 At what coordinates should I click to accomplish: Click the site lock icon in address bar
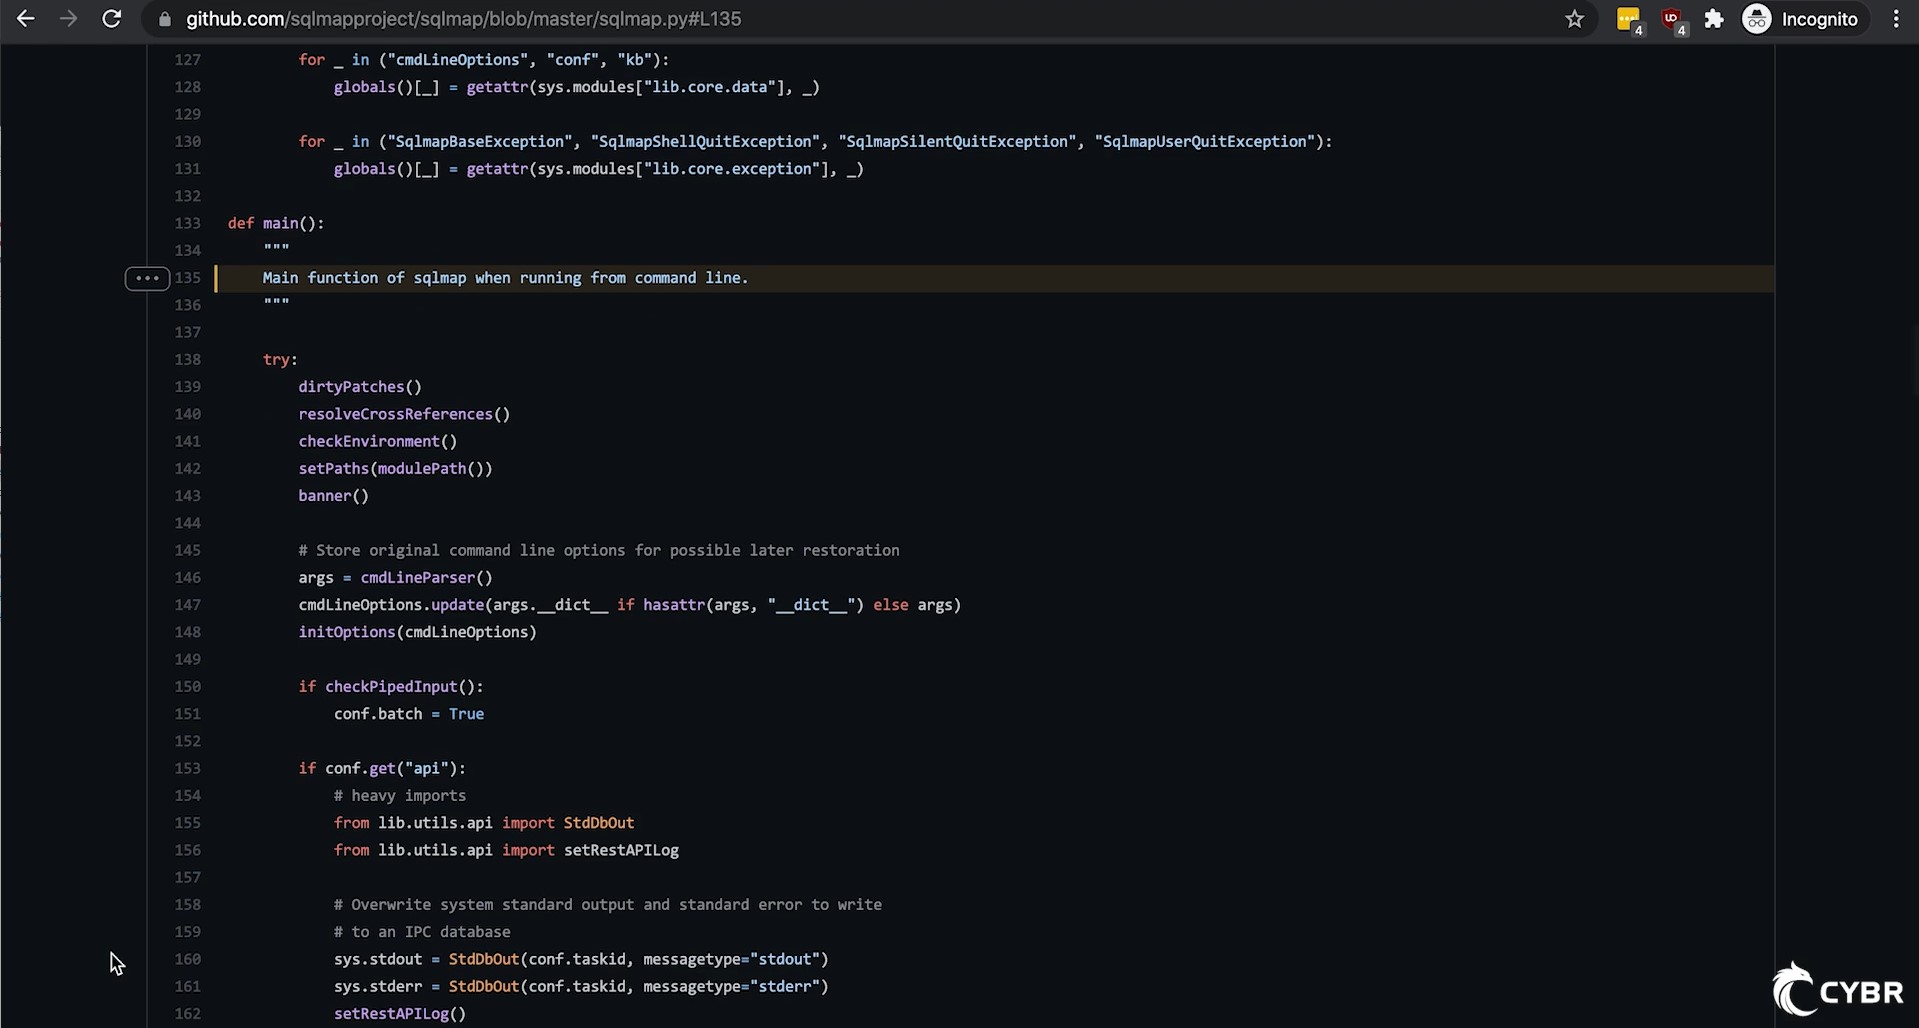pyautogui.click(x=165, y=19)
